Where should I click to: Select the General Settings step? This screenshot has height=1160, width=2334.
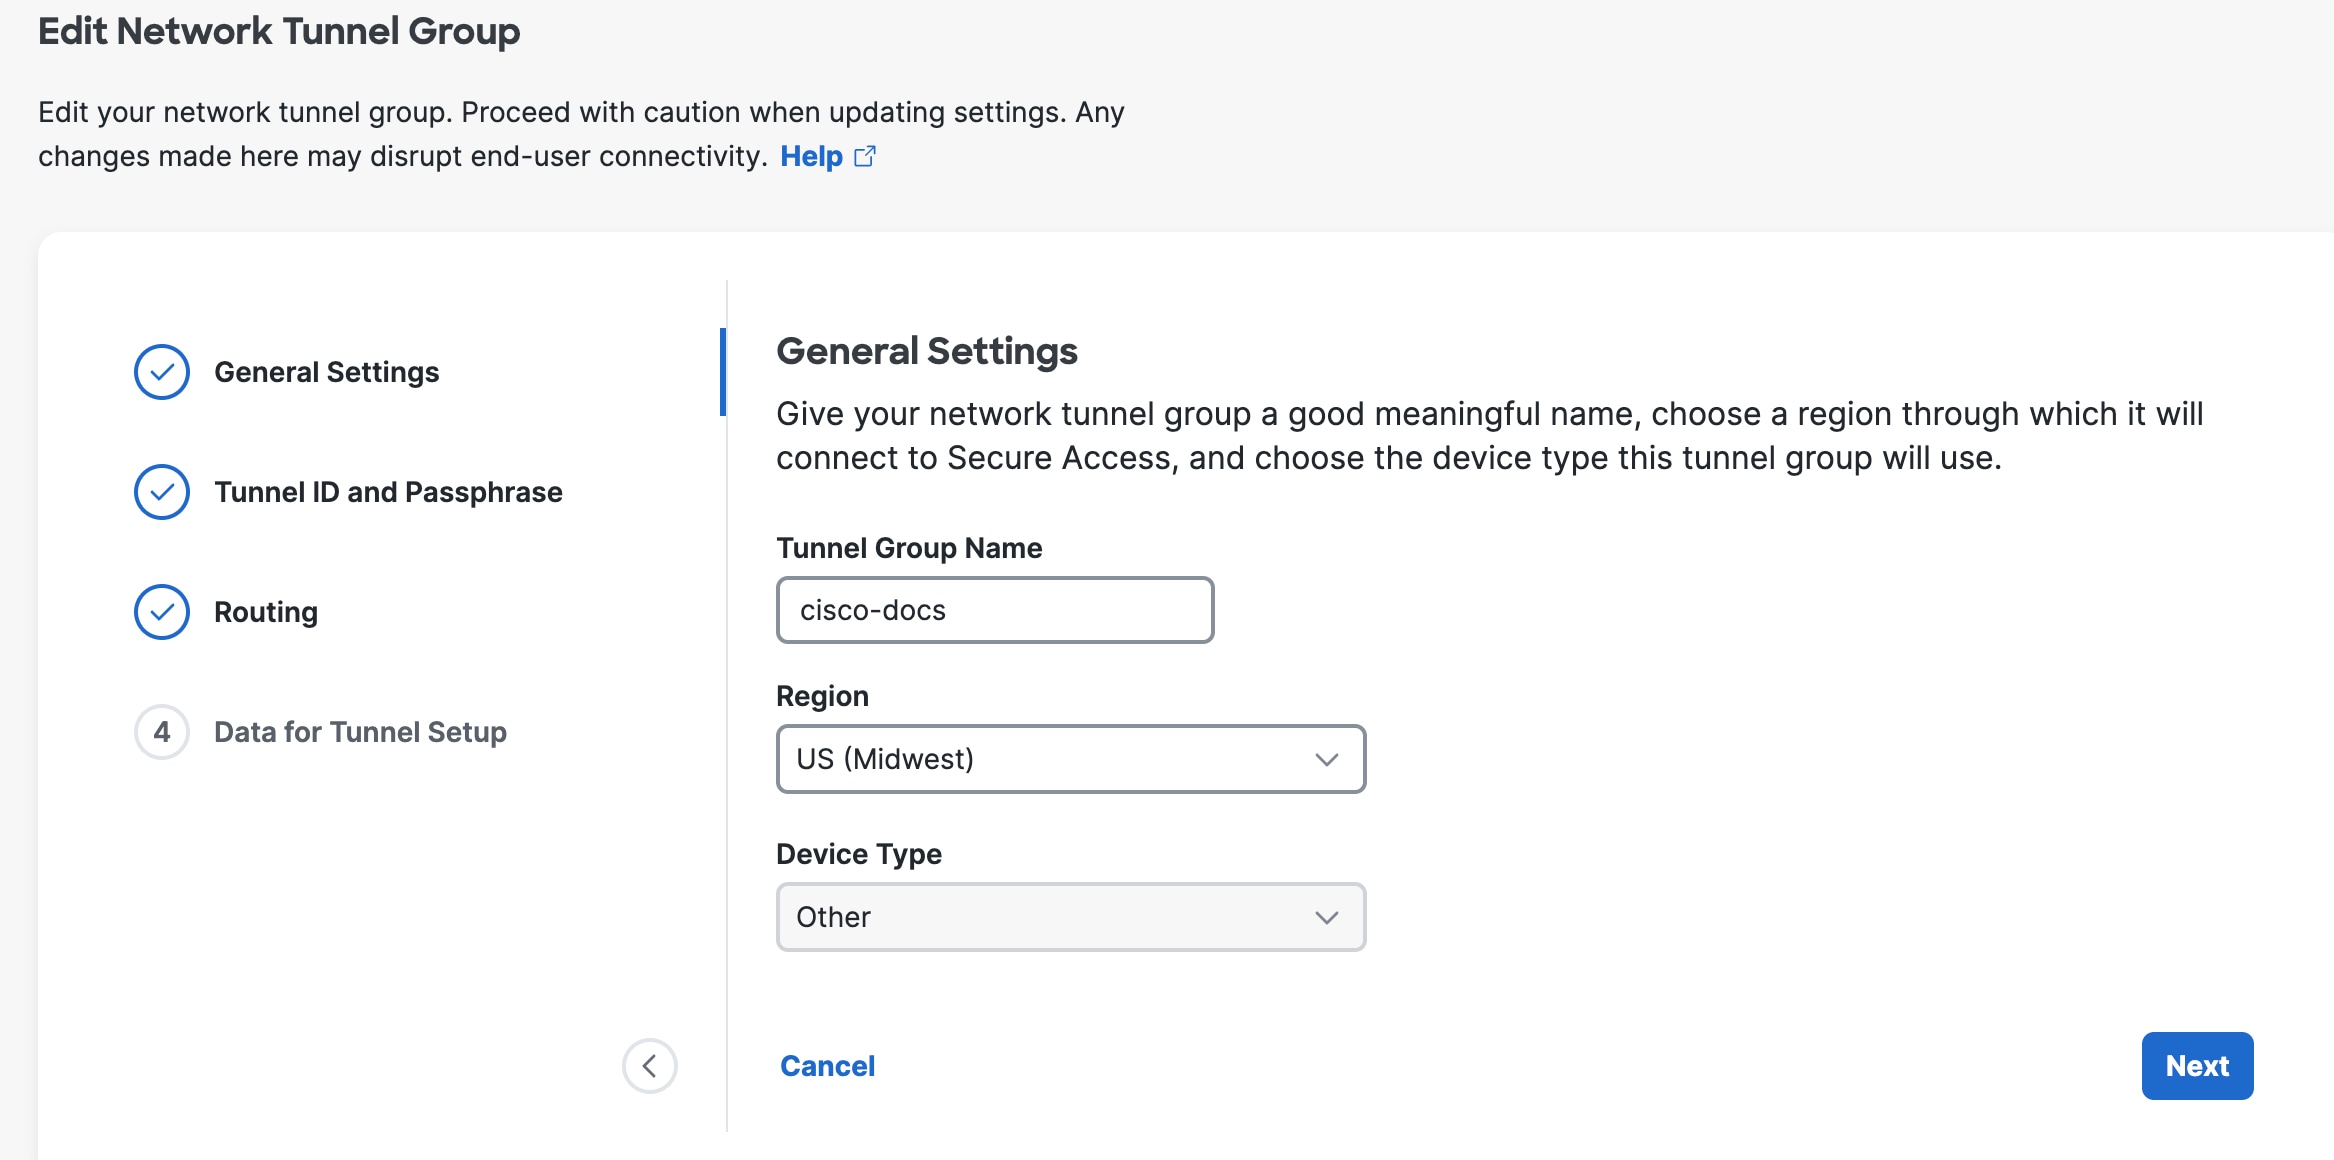[327, 371]
